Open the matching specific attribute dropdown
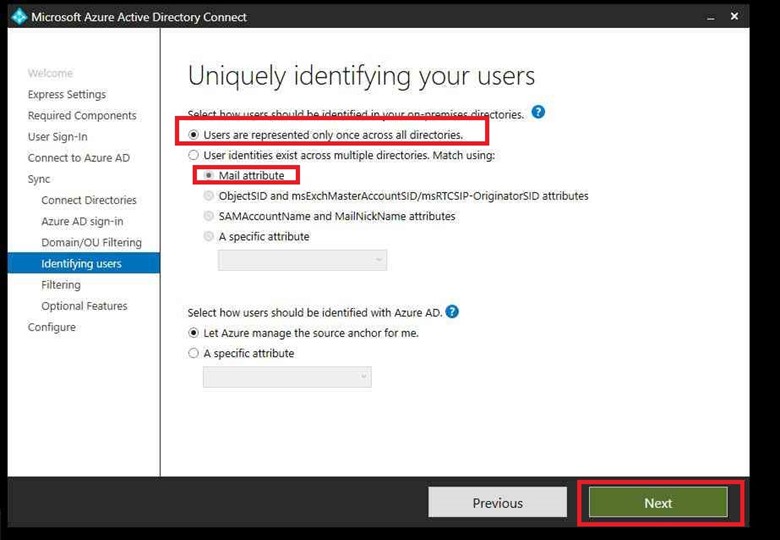 302,260
